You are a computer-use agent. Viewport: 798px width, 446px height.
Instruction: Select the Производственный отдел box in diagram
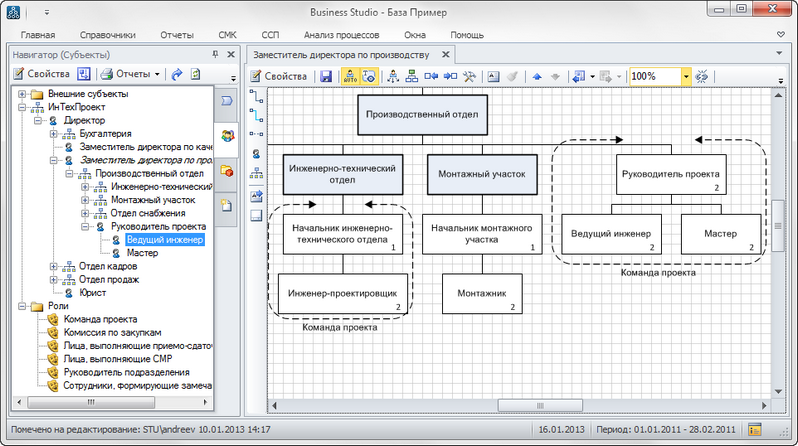(x=422, y=115)
